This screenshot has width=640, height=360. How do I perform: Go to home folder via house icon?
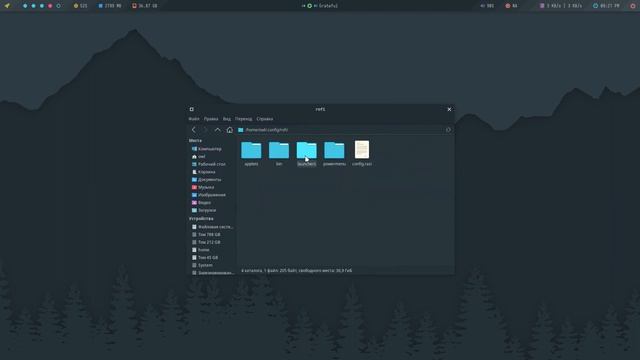[x=230, y=130]
